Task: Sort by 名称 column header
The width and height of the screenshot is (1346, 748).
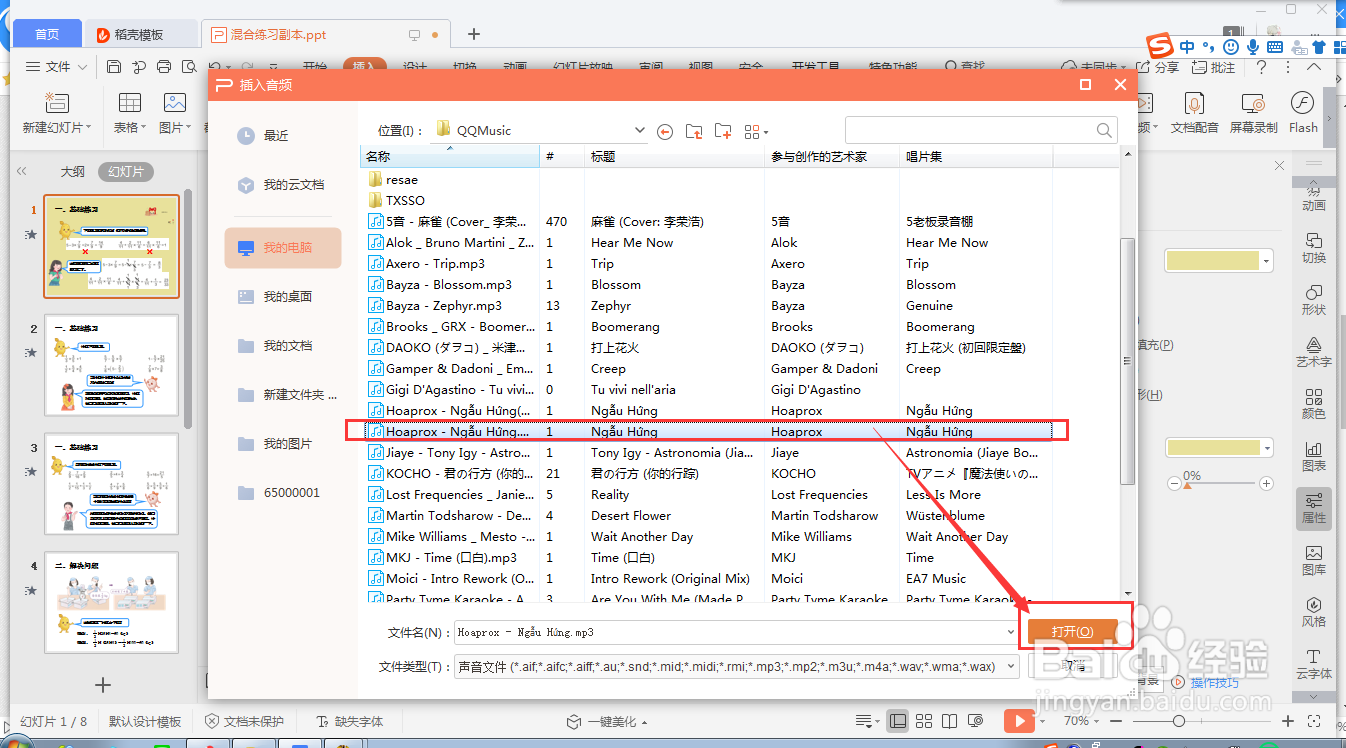Action: click(450, 157)
